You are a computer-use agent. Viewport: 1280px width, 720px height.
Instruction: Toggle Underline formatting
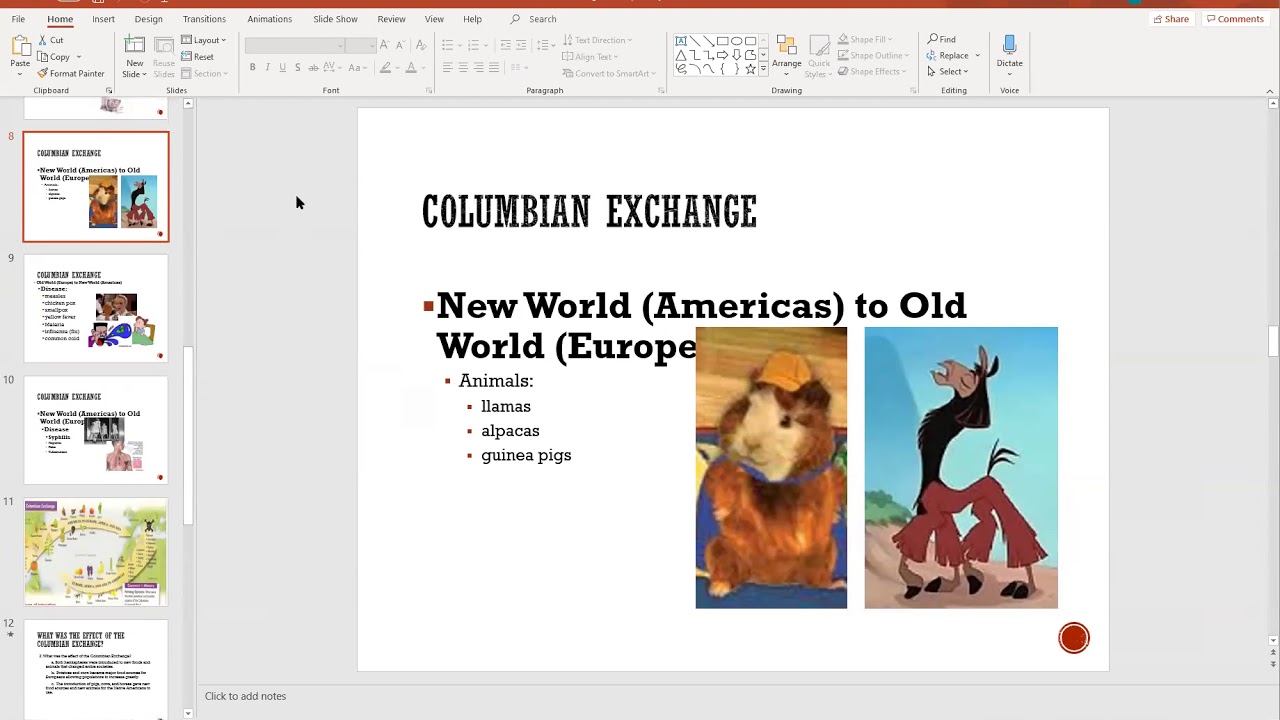pyautogui.click(x=282, y=67)
